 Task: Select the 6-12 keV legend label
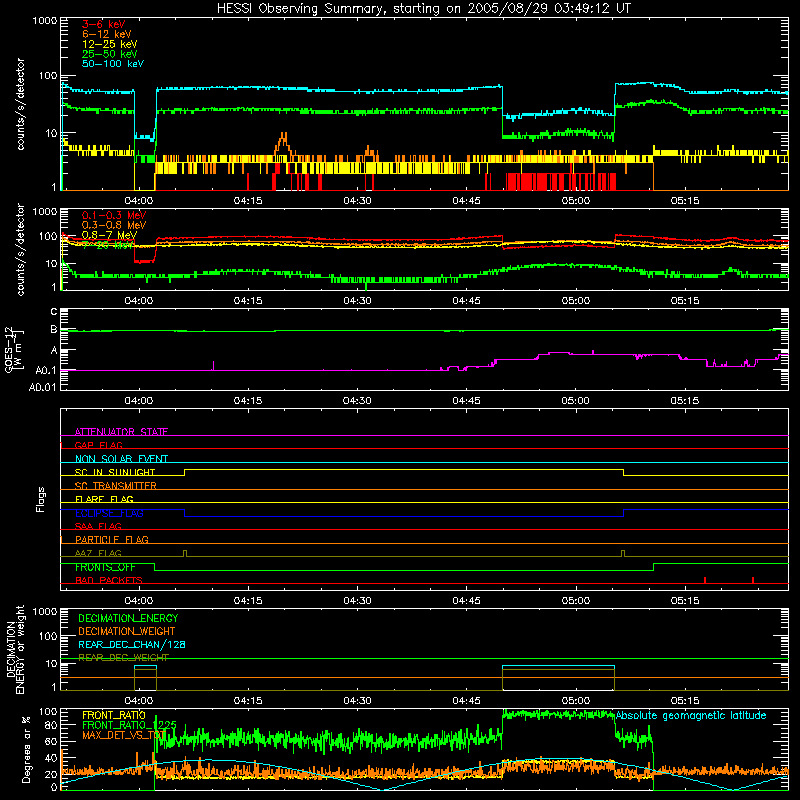107,34
